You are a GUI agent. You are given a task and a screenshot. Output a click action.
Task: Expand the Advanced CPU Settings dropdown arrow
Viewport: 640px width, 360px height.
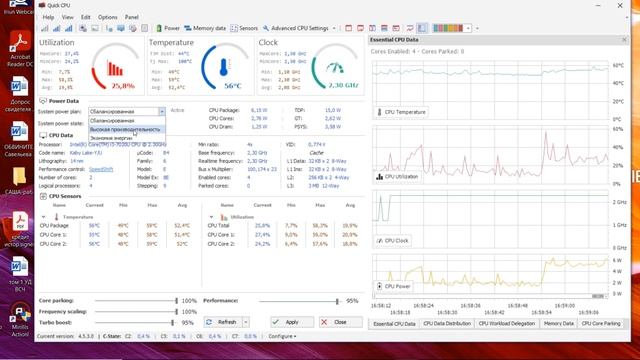(334, 28)
